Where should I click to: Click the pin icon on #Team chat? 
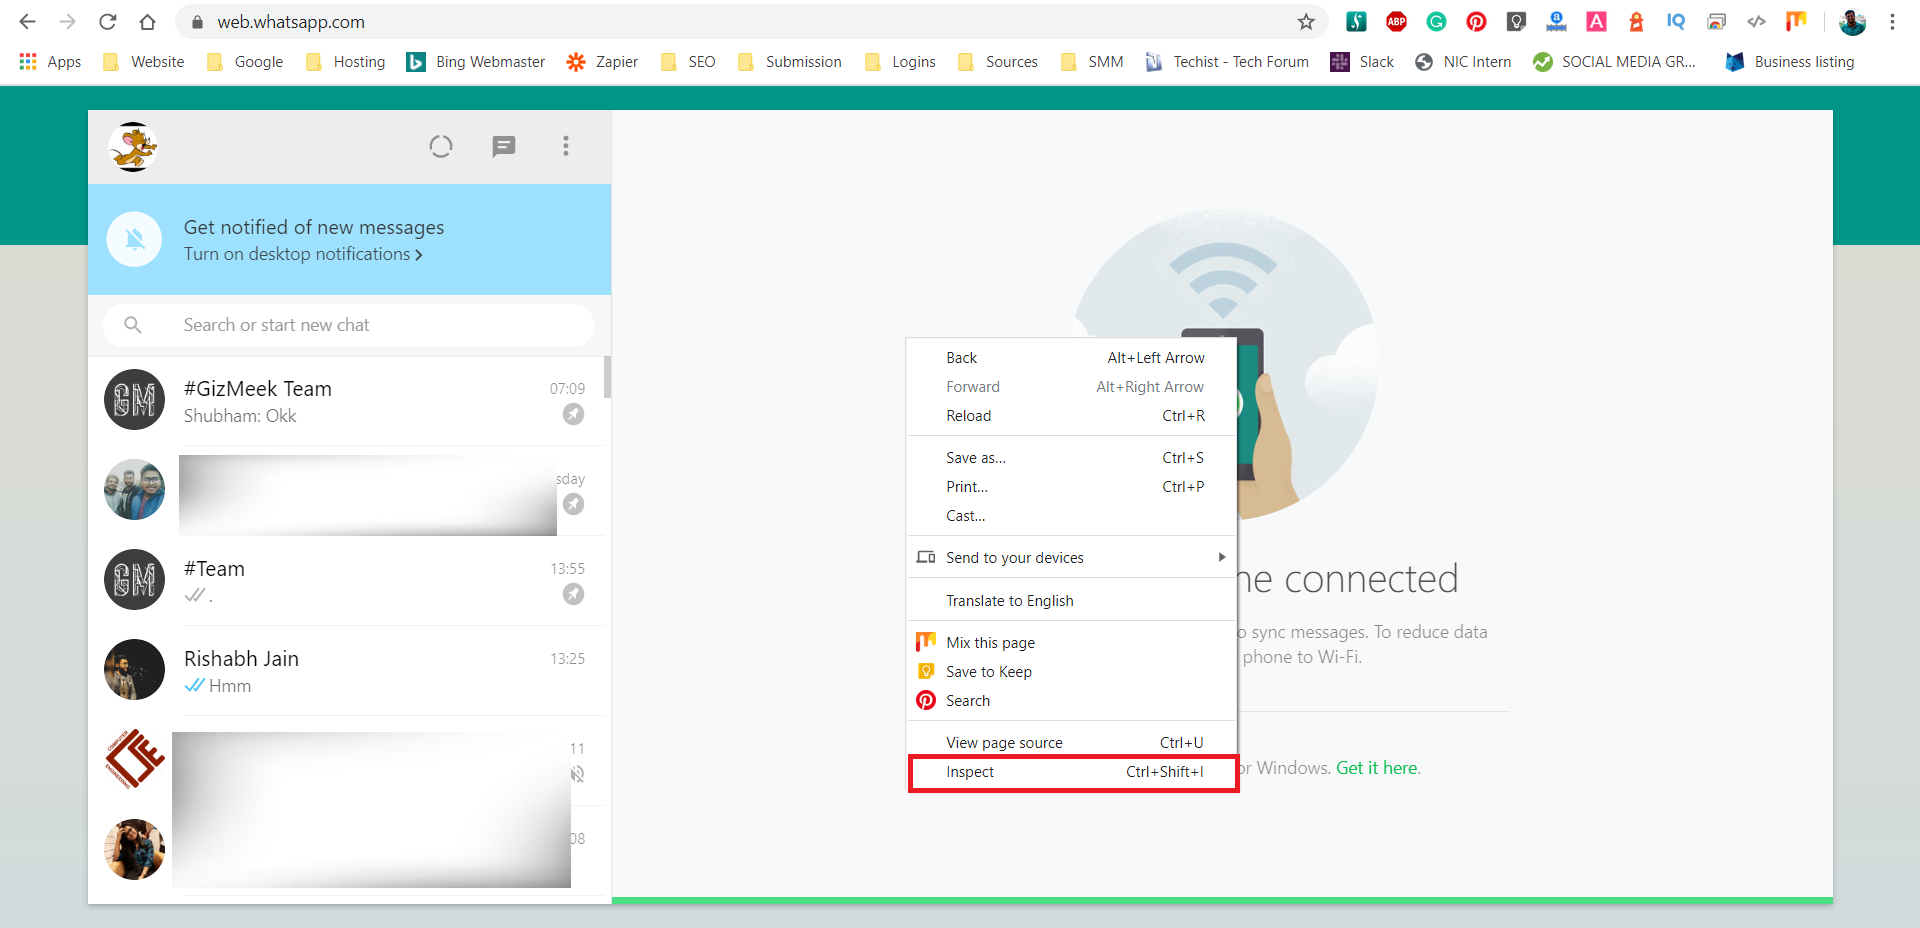click(573, 594)
